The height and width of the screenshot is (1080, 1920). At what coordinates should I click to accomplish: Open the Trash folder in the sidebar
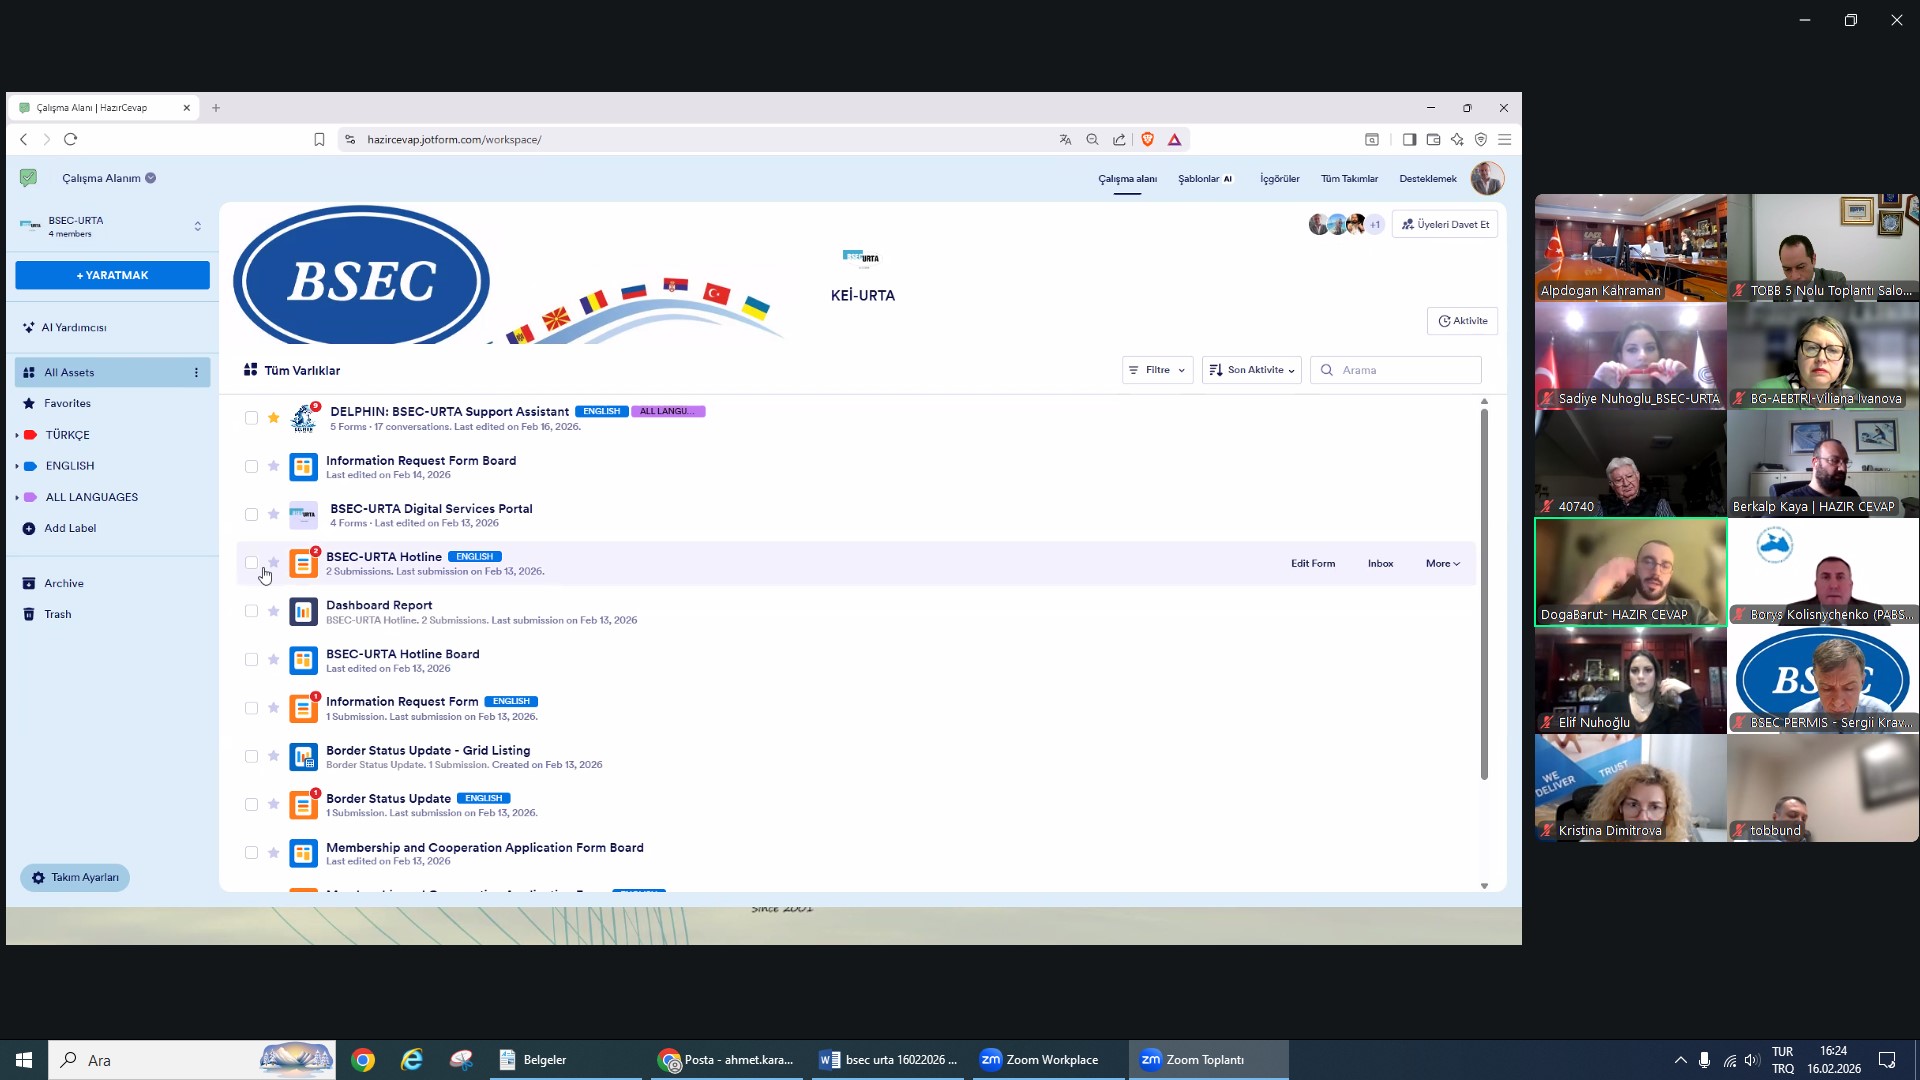pyautogui.click(x=57, y=615)
